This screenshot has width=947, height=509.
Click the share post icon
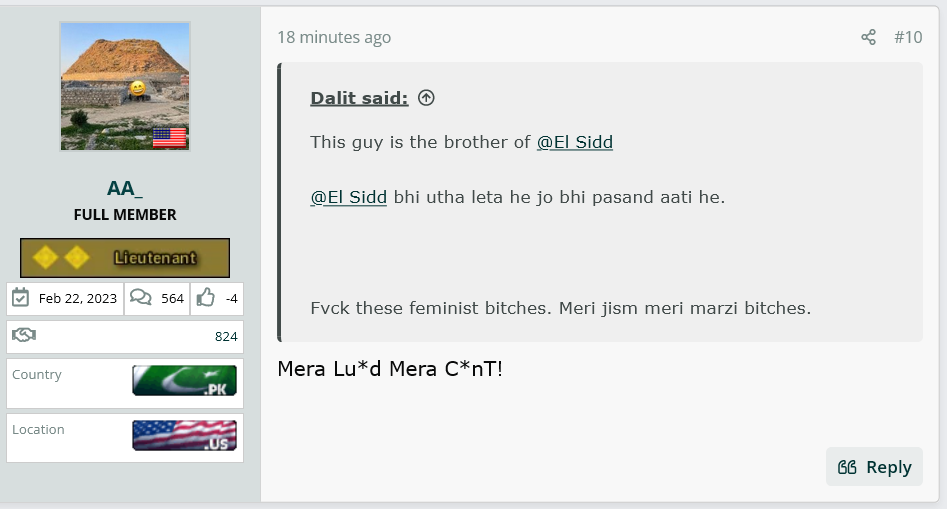pyautogui.click(x=868, y=37)
